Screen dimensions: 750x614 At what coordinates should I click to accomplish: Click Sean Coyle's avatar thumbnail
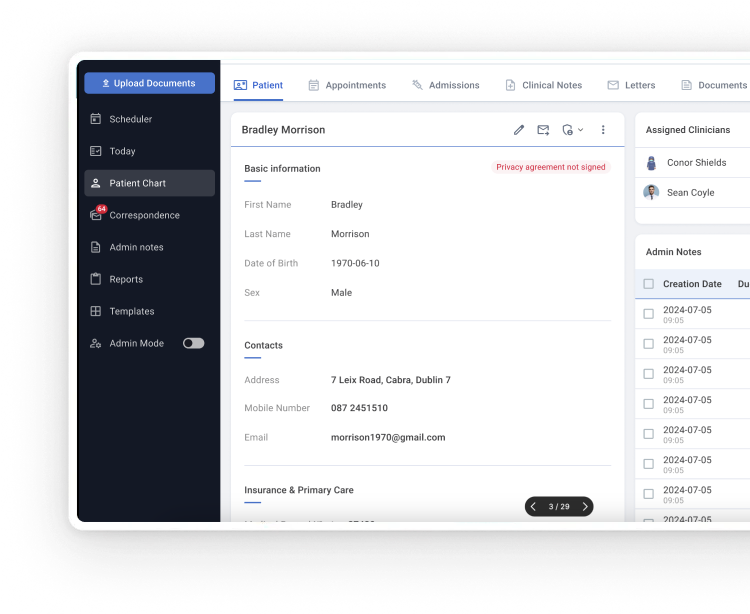click(651, 193)
